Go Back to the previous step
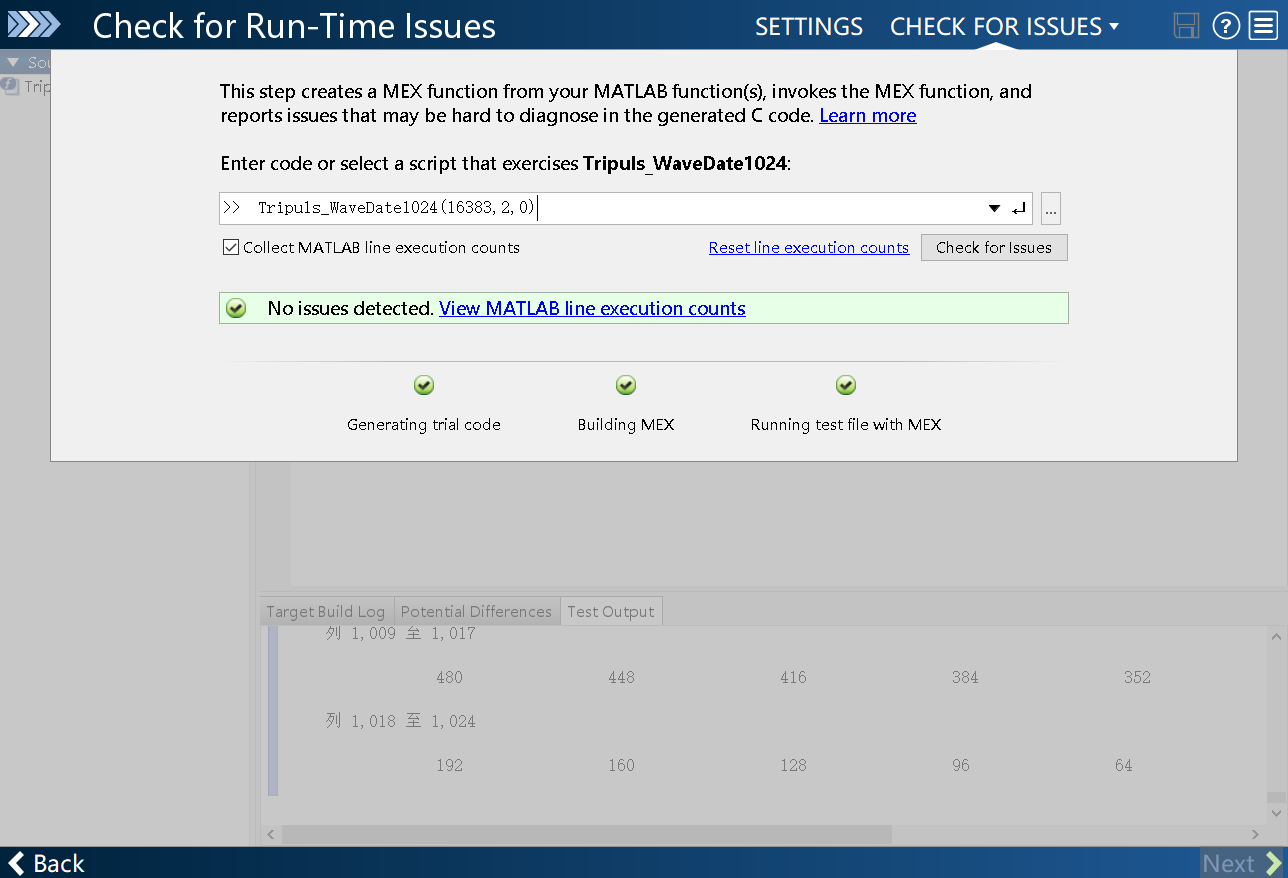Screen dimensions: 1288x878 point(46,863)
